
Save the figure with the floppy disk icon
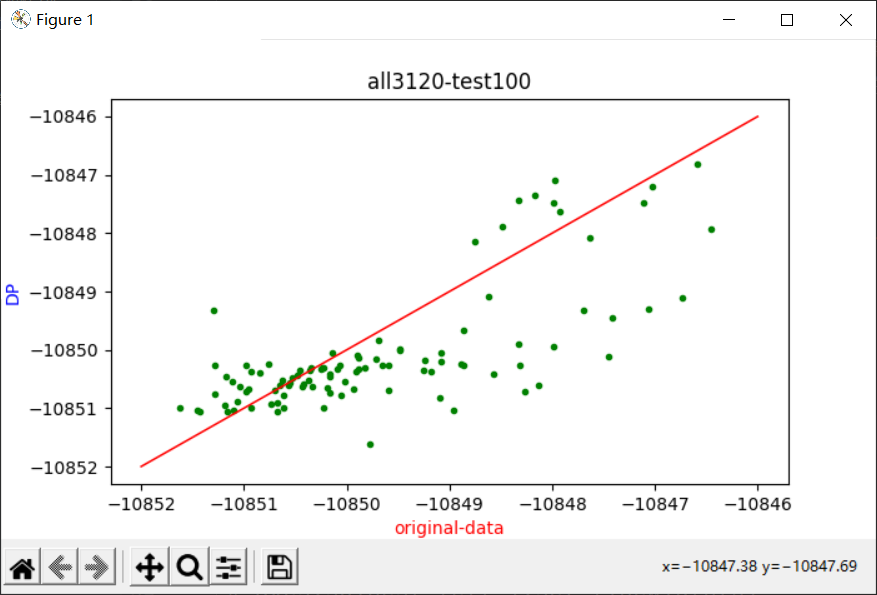coord(280,568)
